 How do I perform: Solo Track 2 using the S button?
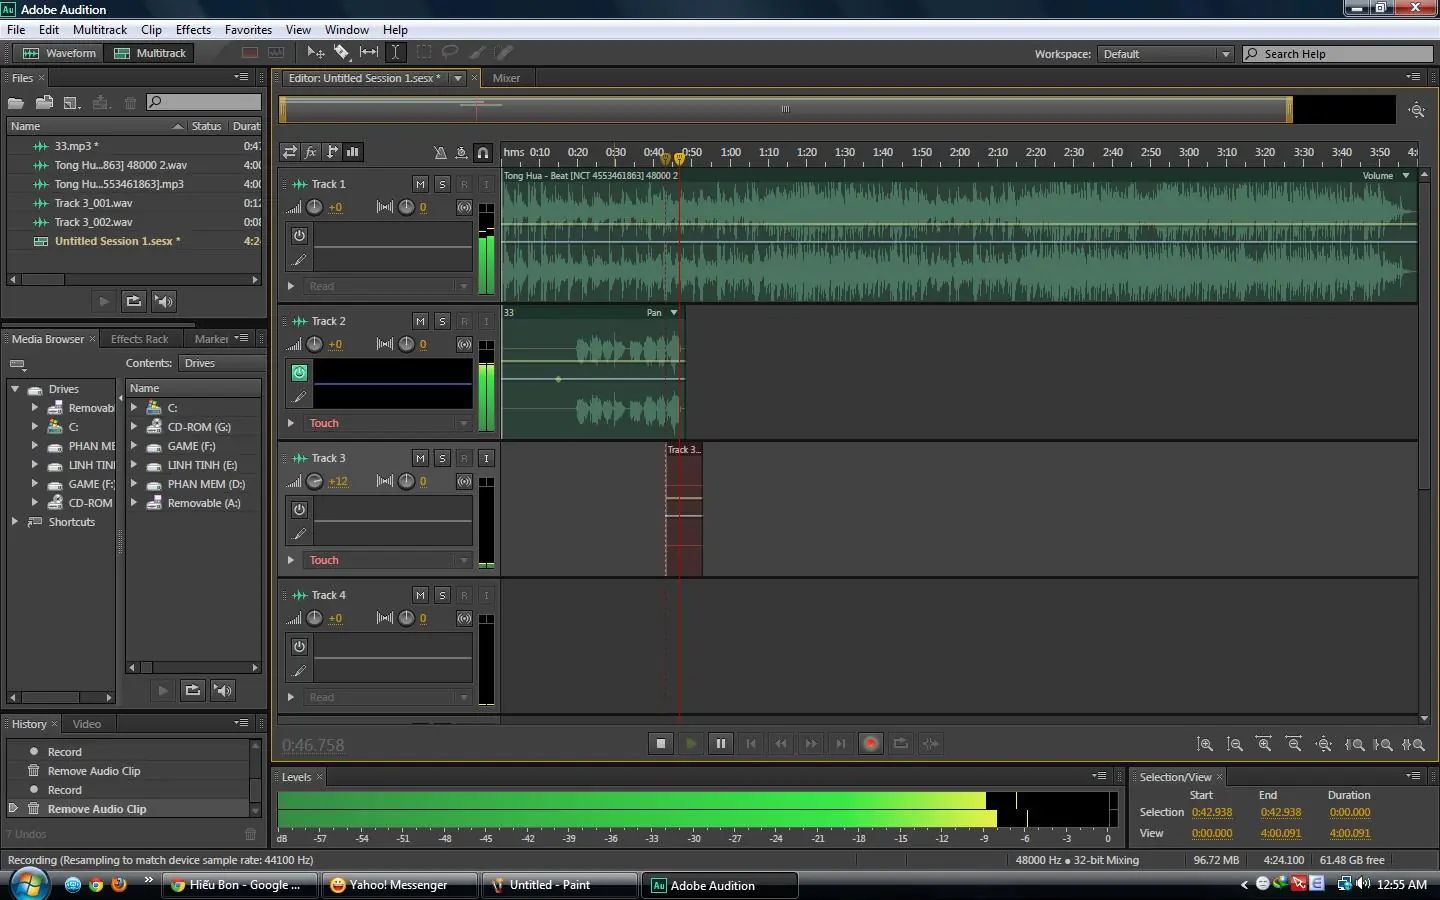click(442, 321)
